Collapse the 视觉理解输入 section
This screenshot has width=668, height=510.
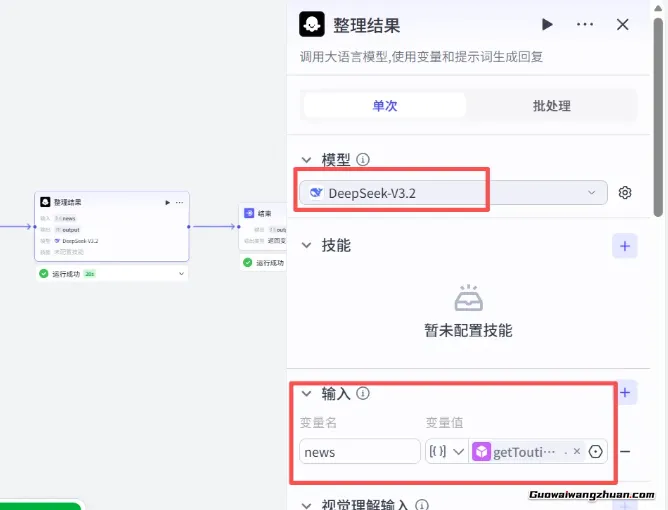pos(306,506)
